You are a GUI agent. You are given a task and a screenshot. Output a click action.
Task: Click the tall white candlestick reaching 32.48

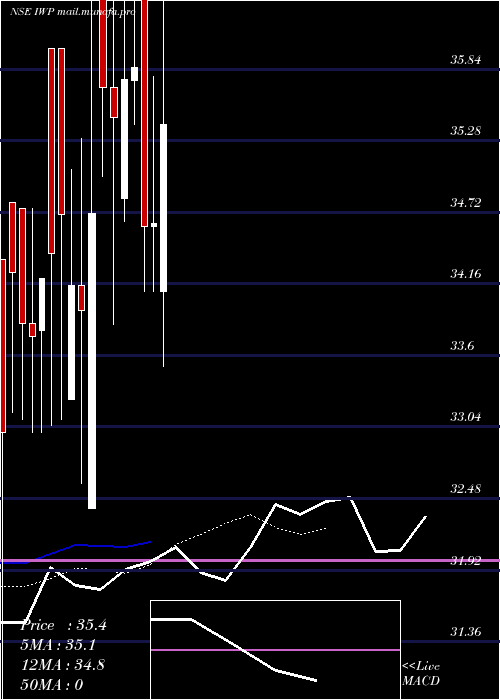pyautogui.click(x=92, y=361)
